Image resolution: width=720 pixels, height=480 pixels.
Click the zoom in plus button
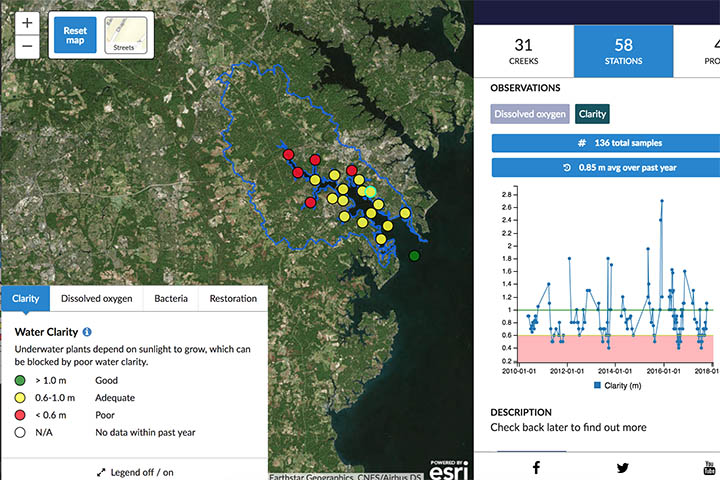click(27, 23)
